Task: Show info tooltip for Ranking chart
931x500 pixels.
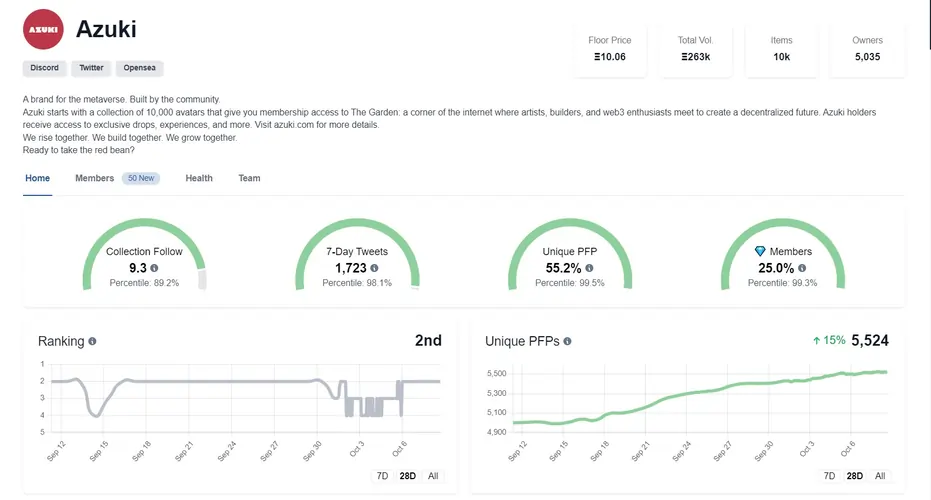Action: (92, 341)
